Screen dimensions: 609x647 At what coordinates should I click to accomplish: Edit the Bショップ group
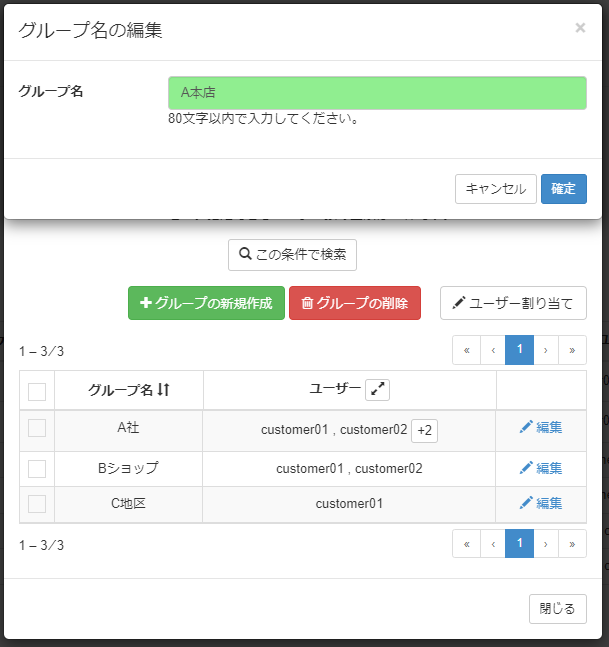(541, 468)
